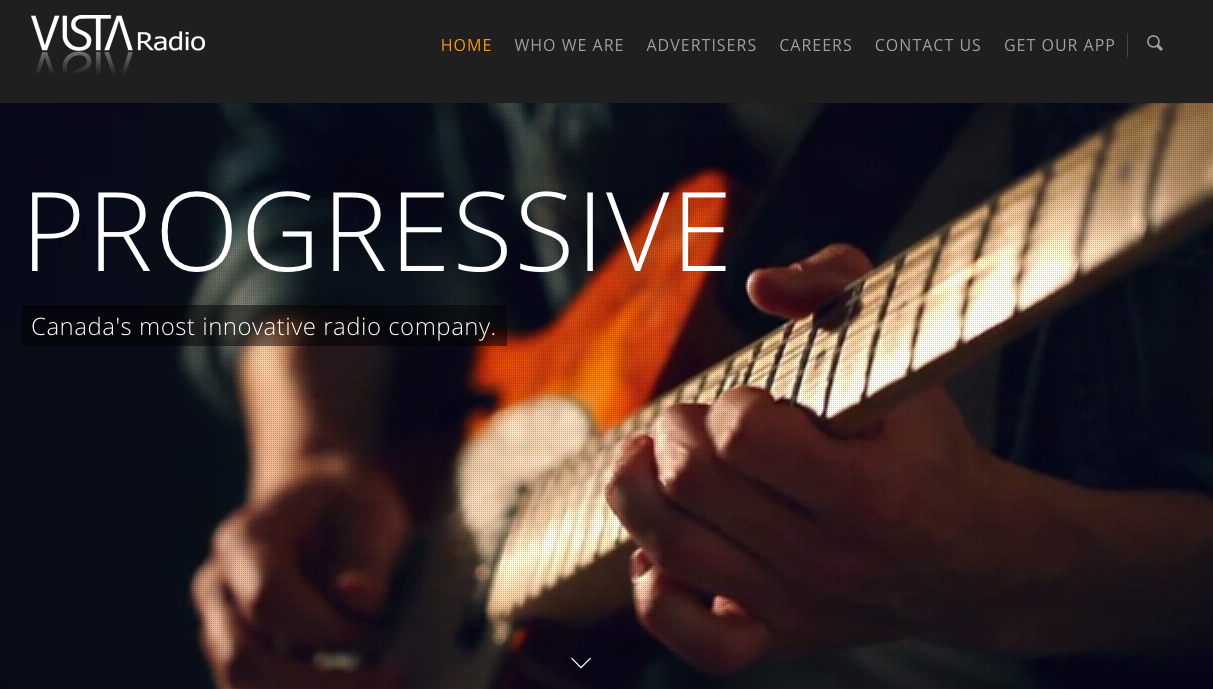Click the divider beside the search icon
This screenshot has width=1213, height=689.
tap(1128, 45)
